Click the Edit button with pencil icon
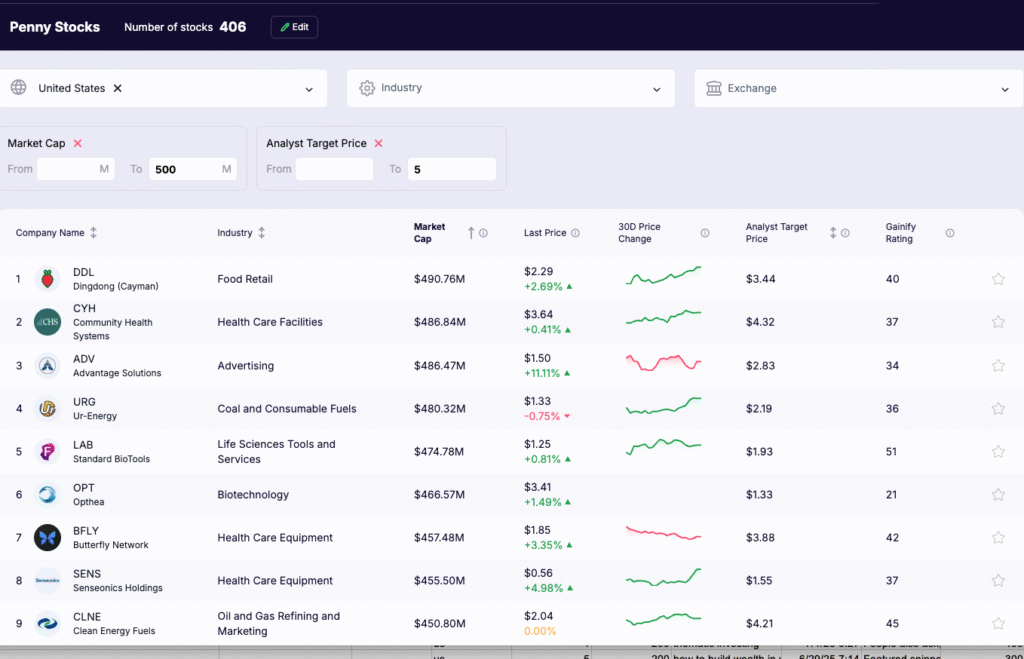 coord(294,27)
